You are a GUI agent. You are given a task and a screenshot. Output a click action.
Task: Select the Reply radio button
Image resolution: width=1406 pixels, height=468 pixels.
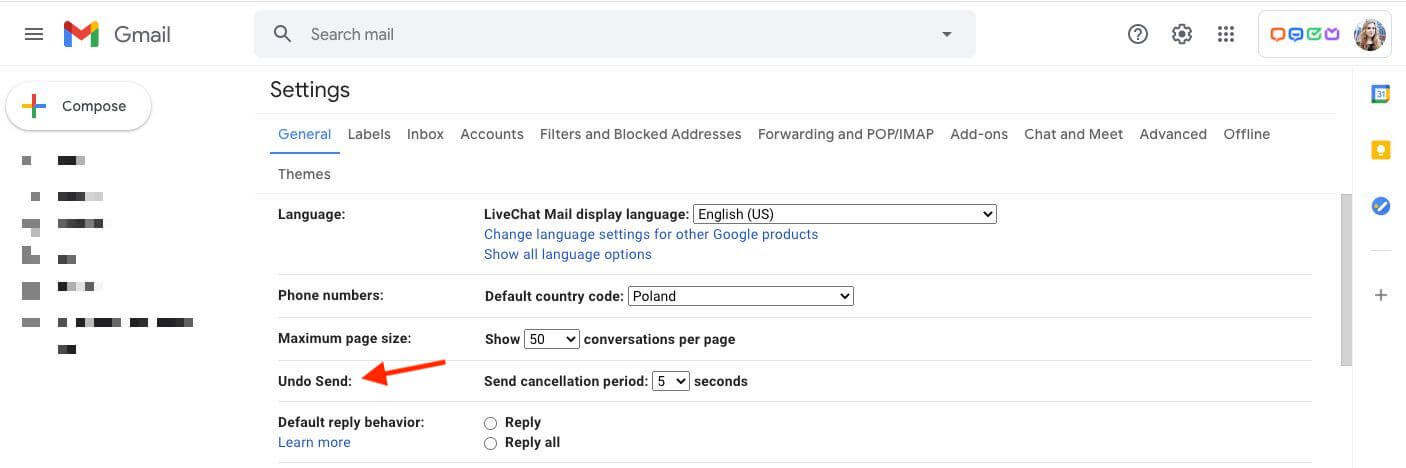[490, 423]
